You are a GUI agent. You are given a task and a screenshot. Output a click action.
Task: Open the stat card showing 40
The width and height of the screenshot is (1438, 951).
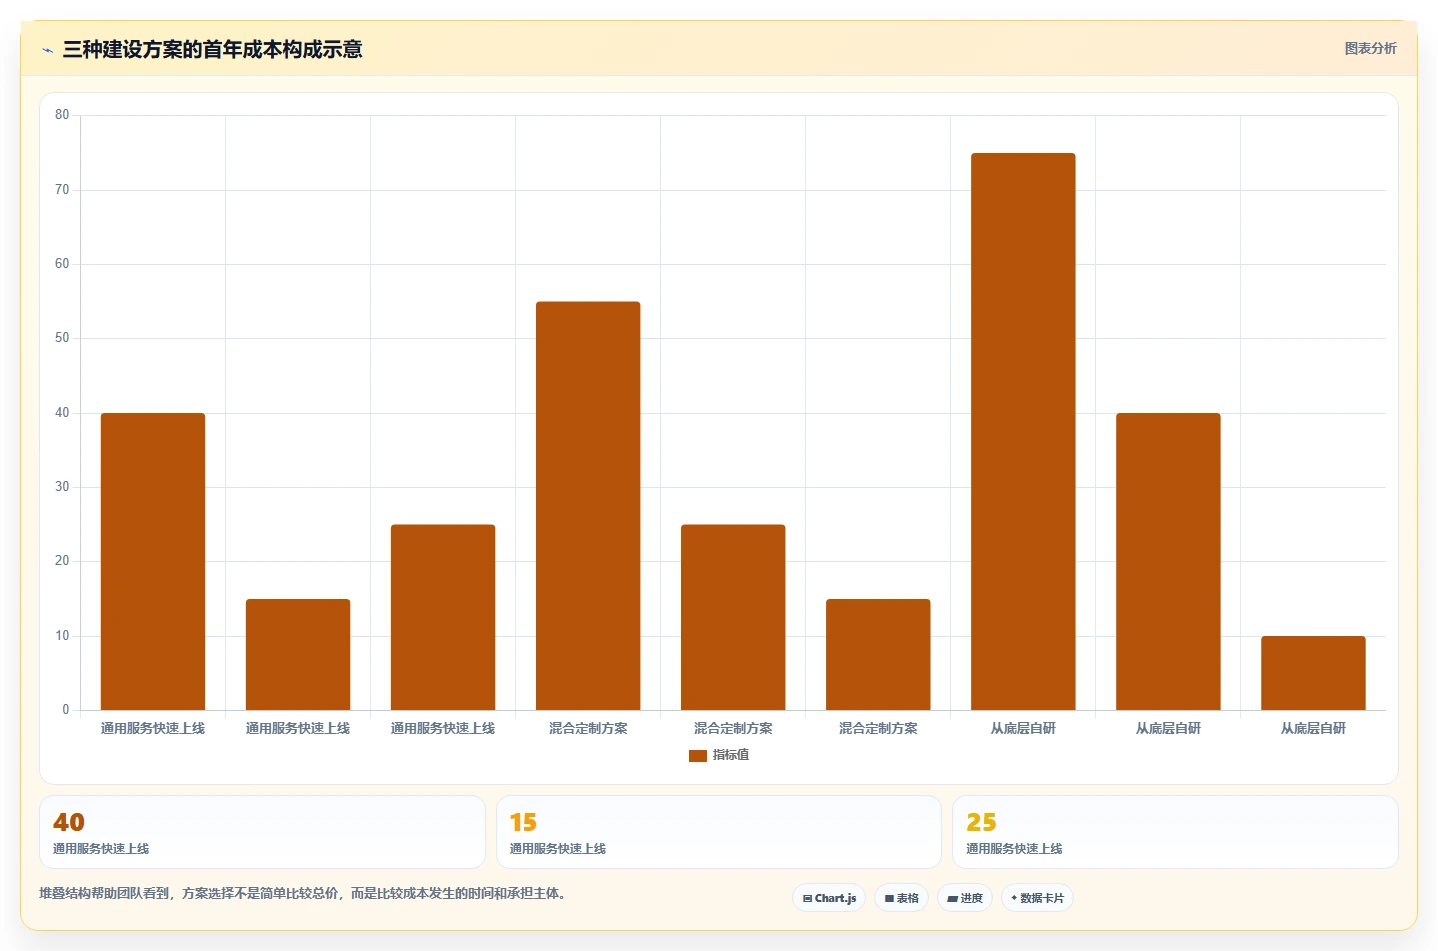click(262, 832)
